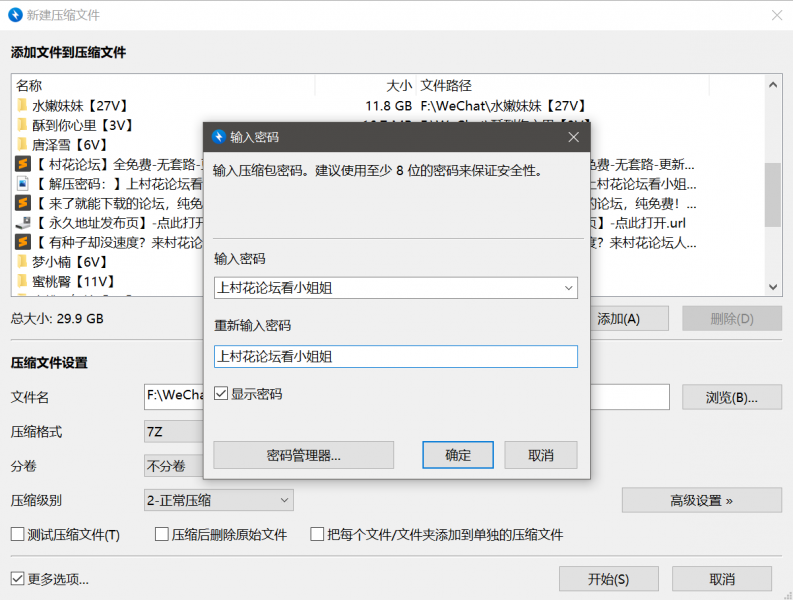Viewport: 793px width, 600px height.
Task: Enable 测试压缩文件(T) checkbox
Action: (x=17, y=535)
